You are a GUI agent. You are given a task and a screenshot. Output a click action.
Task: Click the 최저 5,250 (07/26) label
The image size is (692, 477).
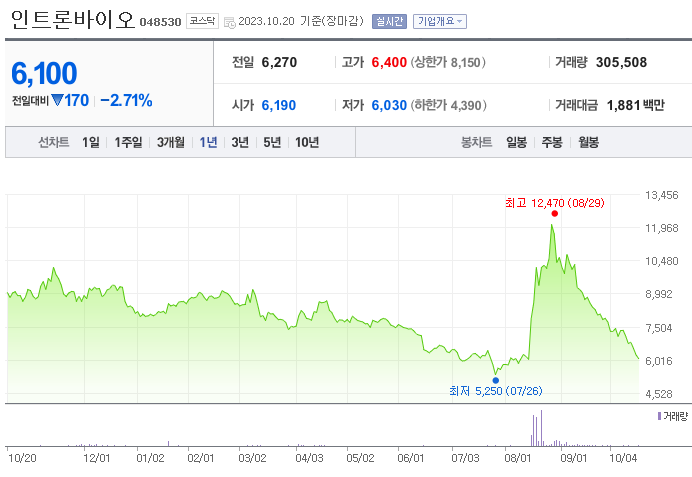click(496, 391)
